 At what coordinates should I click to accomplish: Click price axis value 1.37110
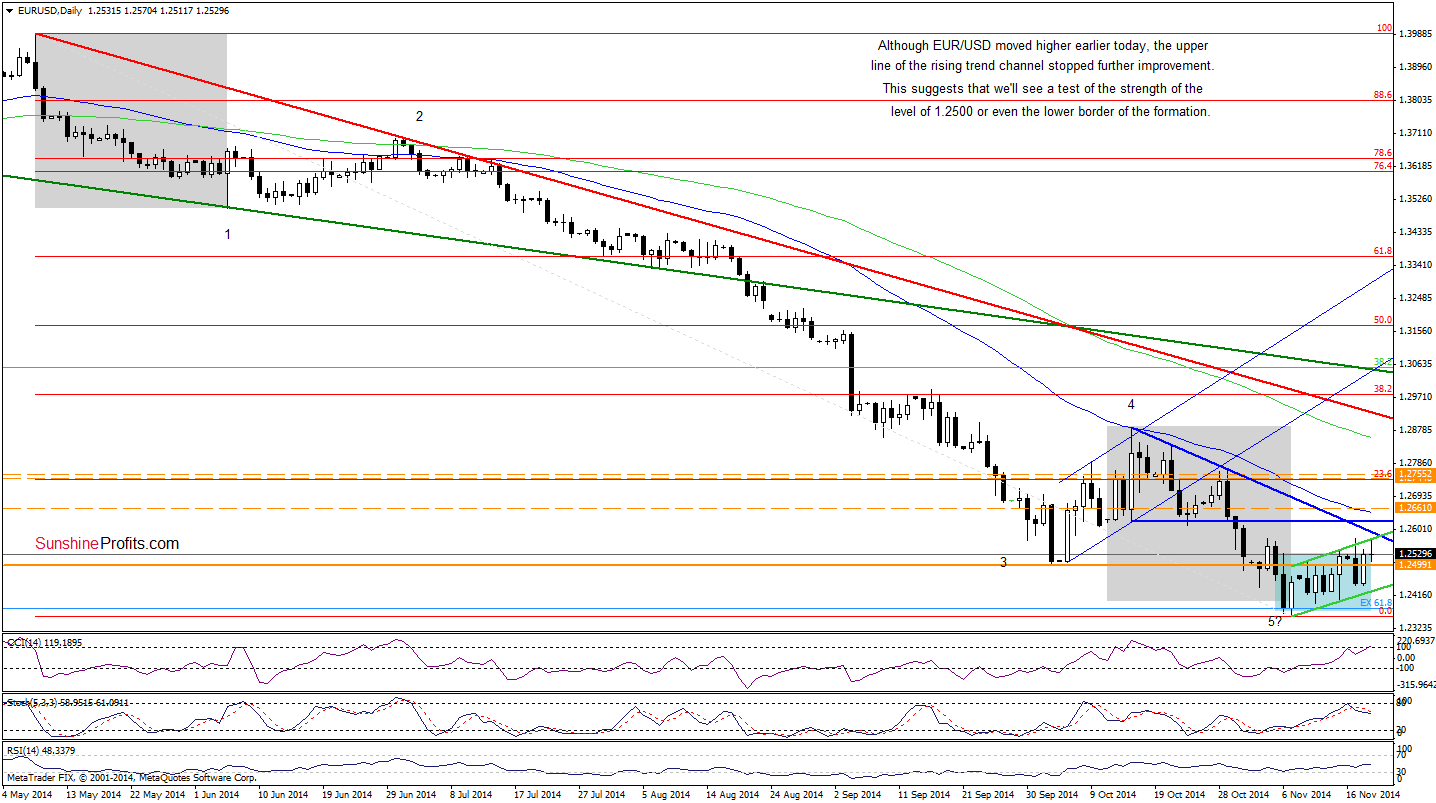pyautogui.click(x=1415, y=133)
